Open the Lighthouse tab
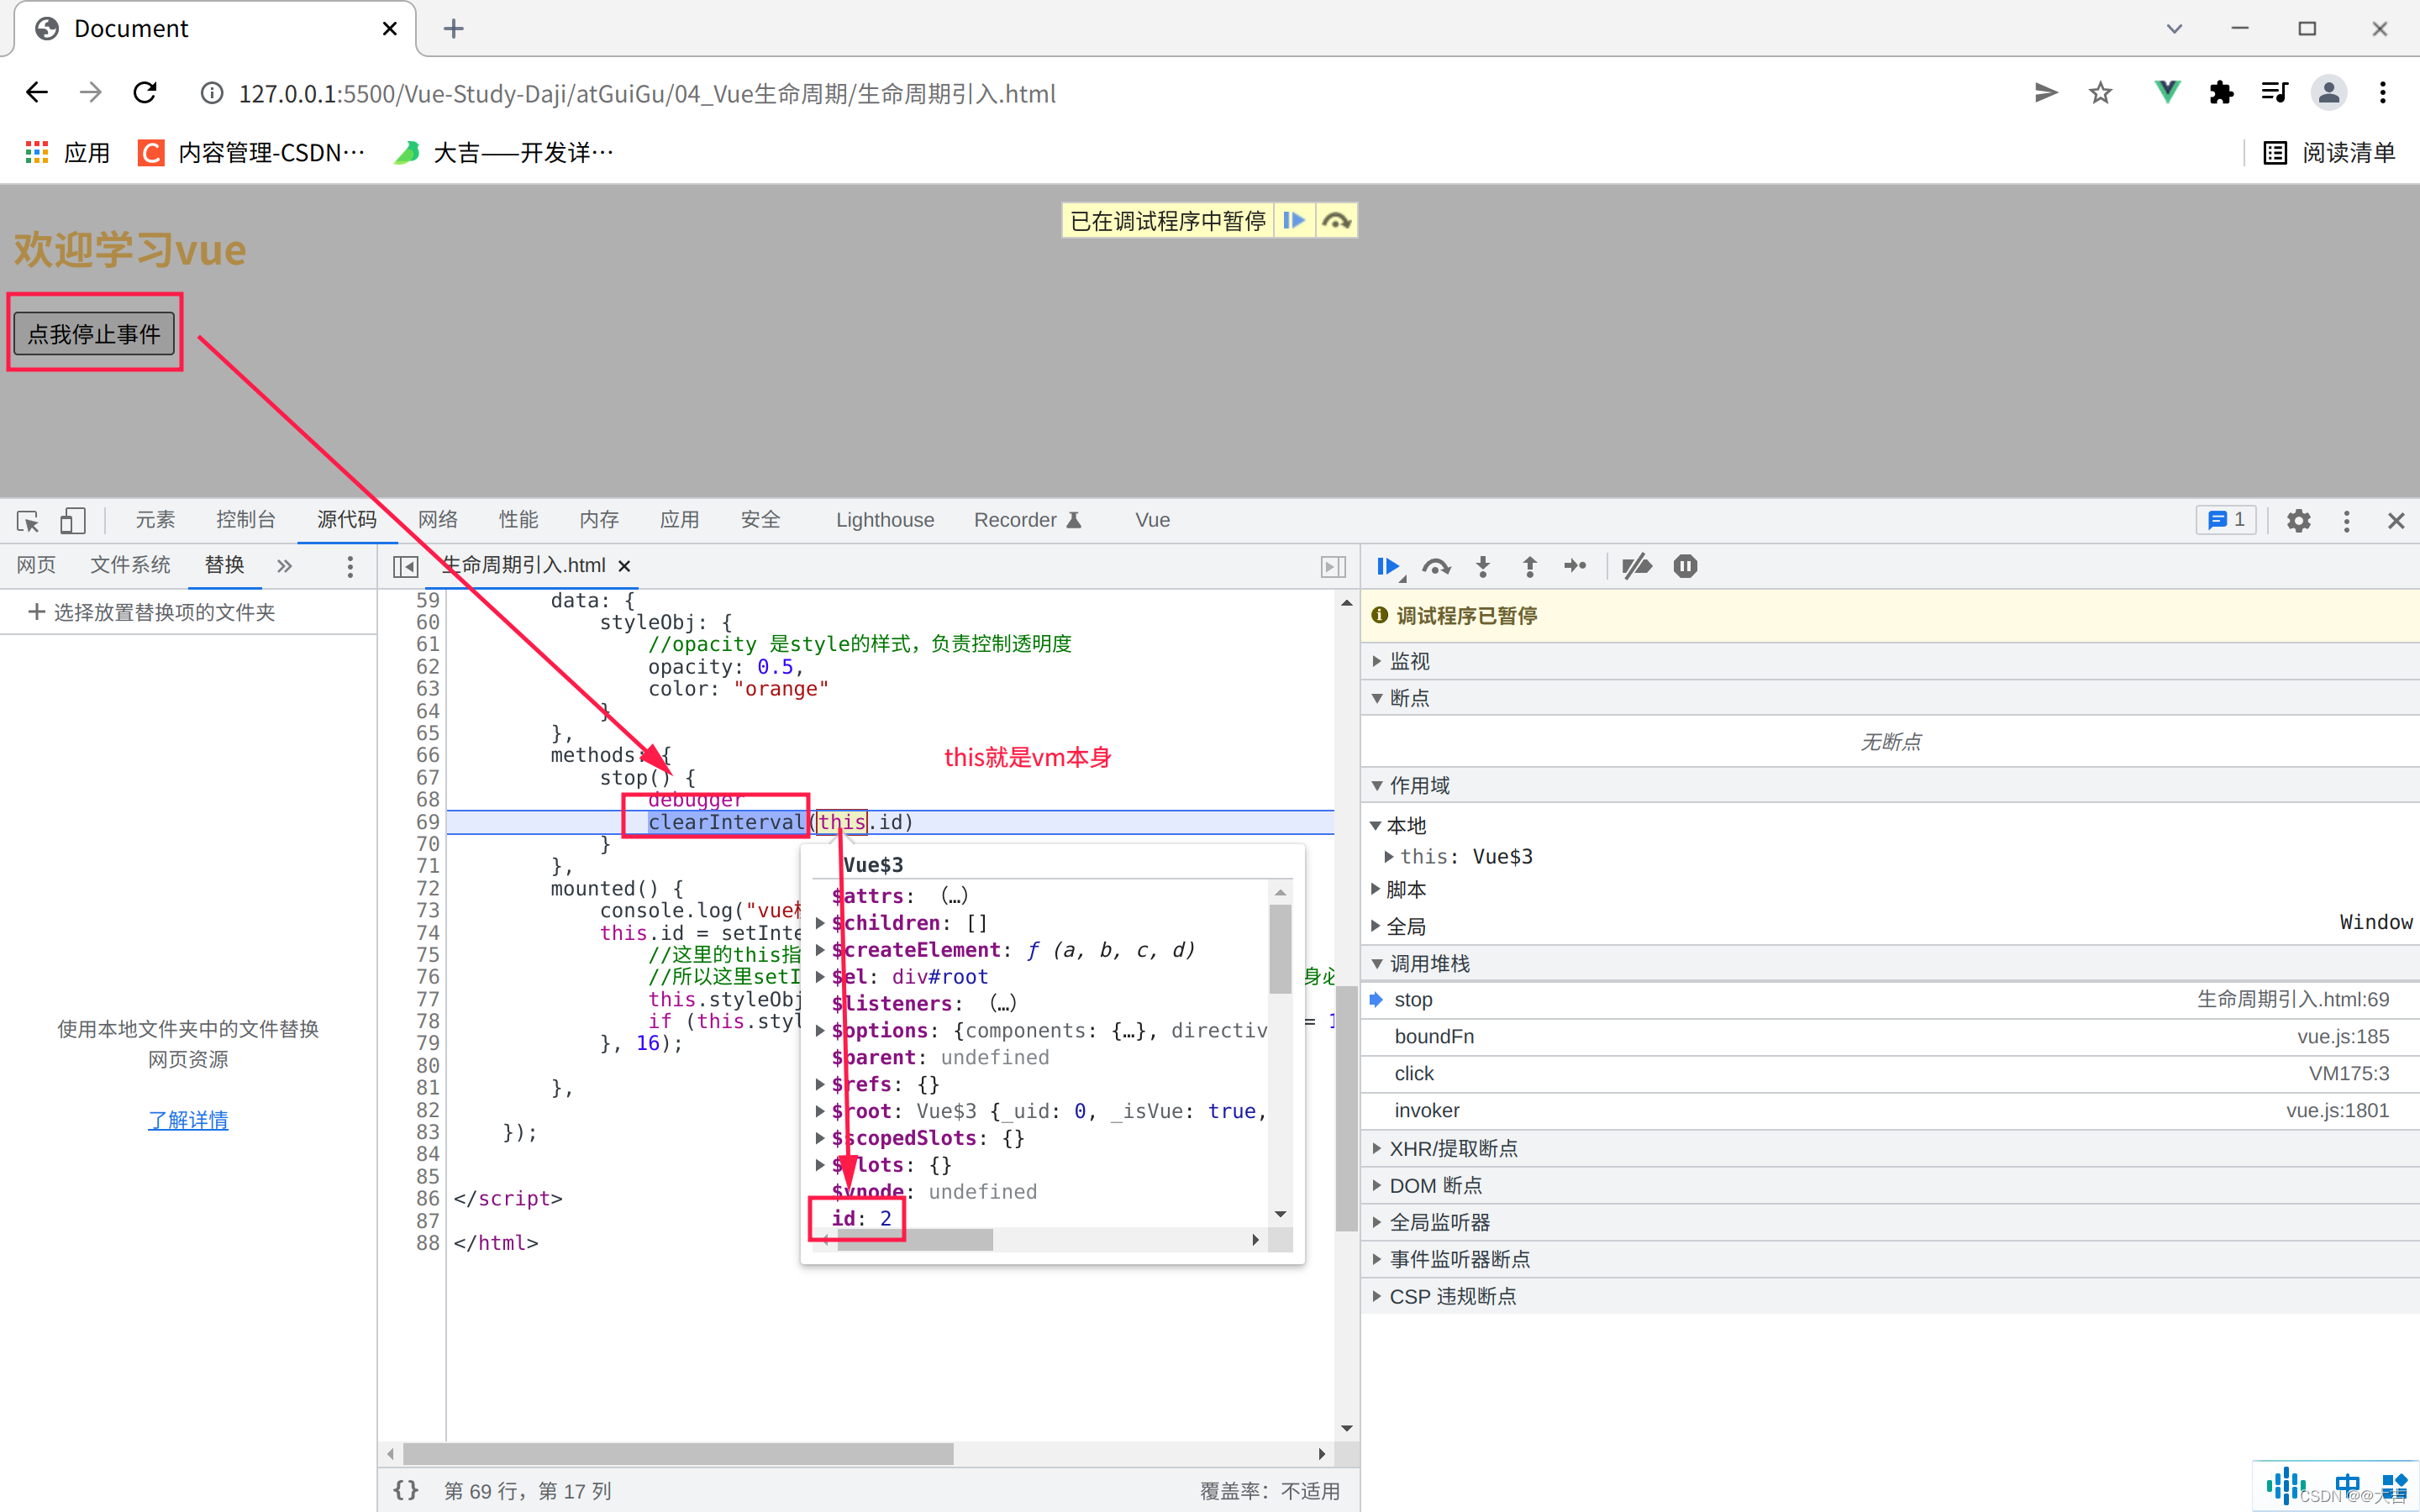The image size is (2420, 1512). point(885,520)
